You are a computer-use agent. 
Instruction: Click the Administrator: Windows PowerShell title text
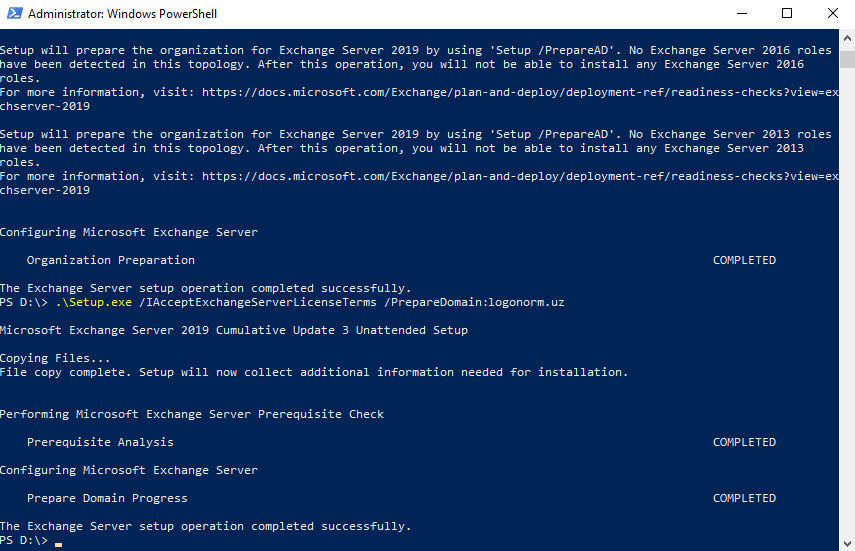[x=122, y=14]
